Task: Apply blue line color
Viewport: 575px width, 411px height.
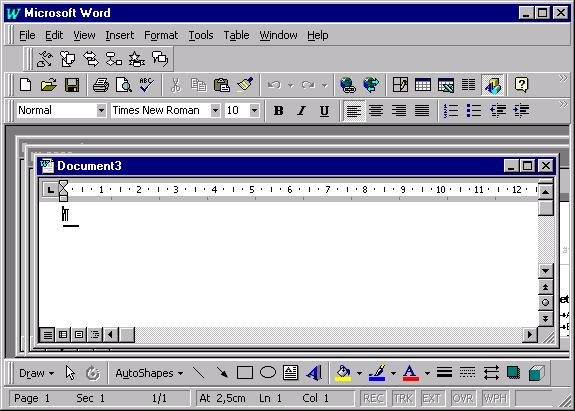Action: tap(377, 373)
